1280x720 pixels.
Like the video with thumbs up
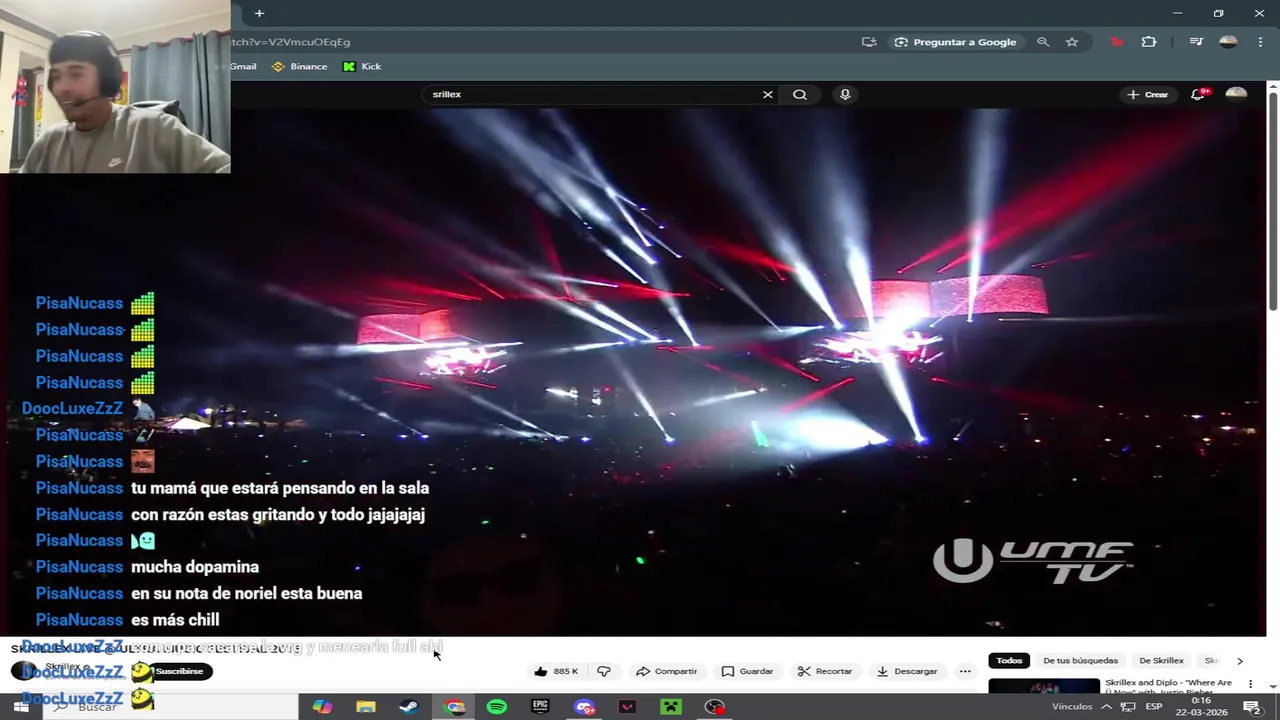tap(556, 671)
